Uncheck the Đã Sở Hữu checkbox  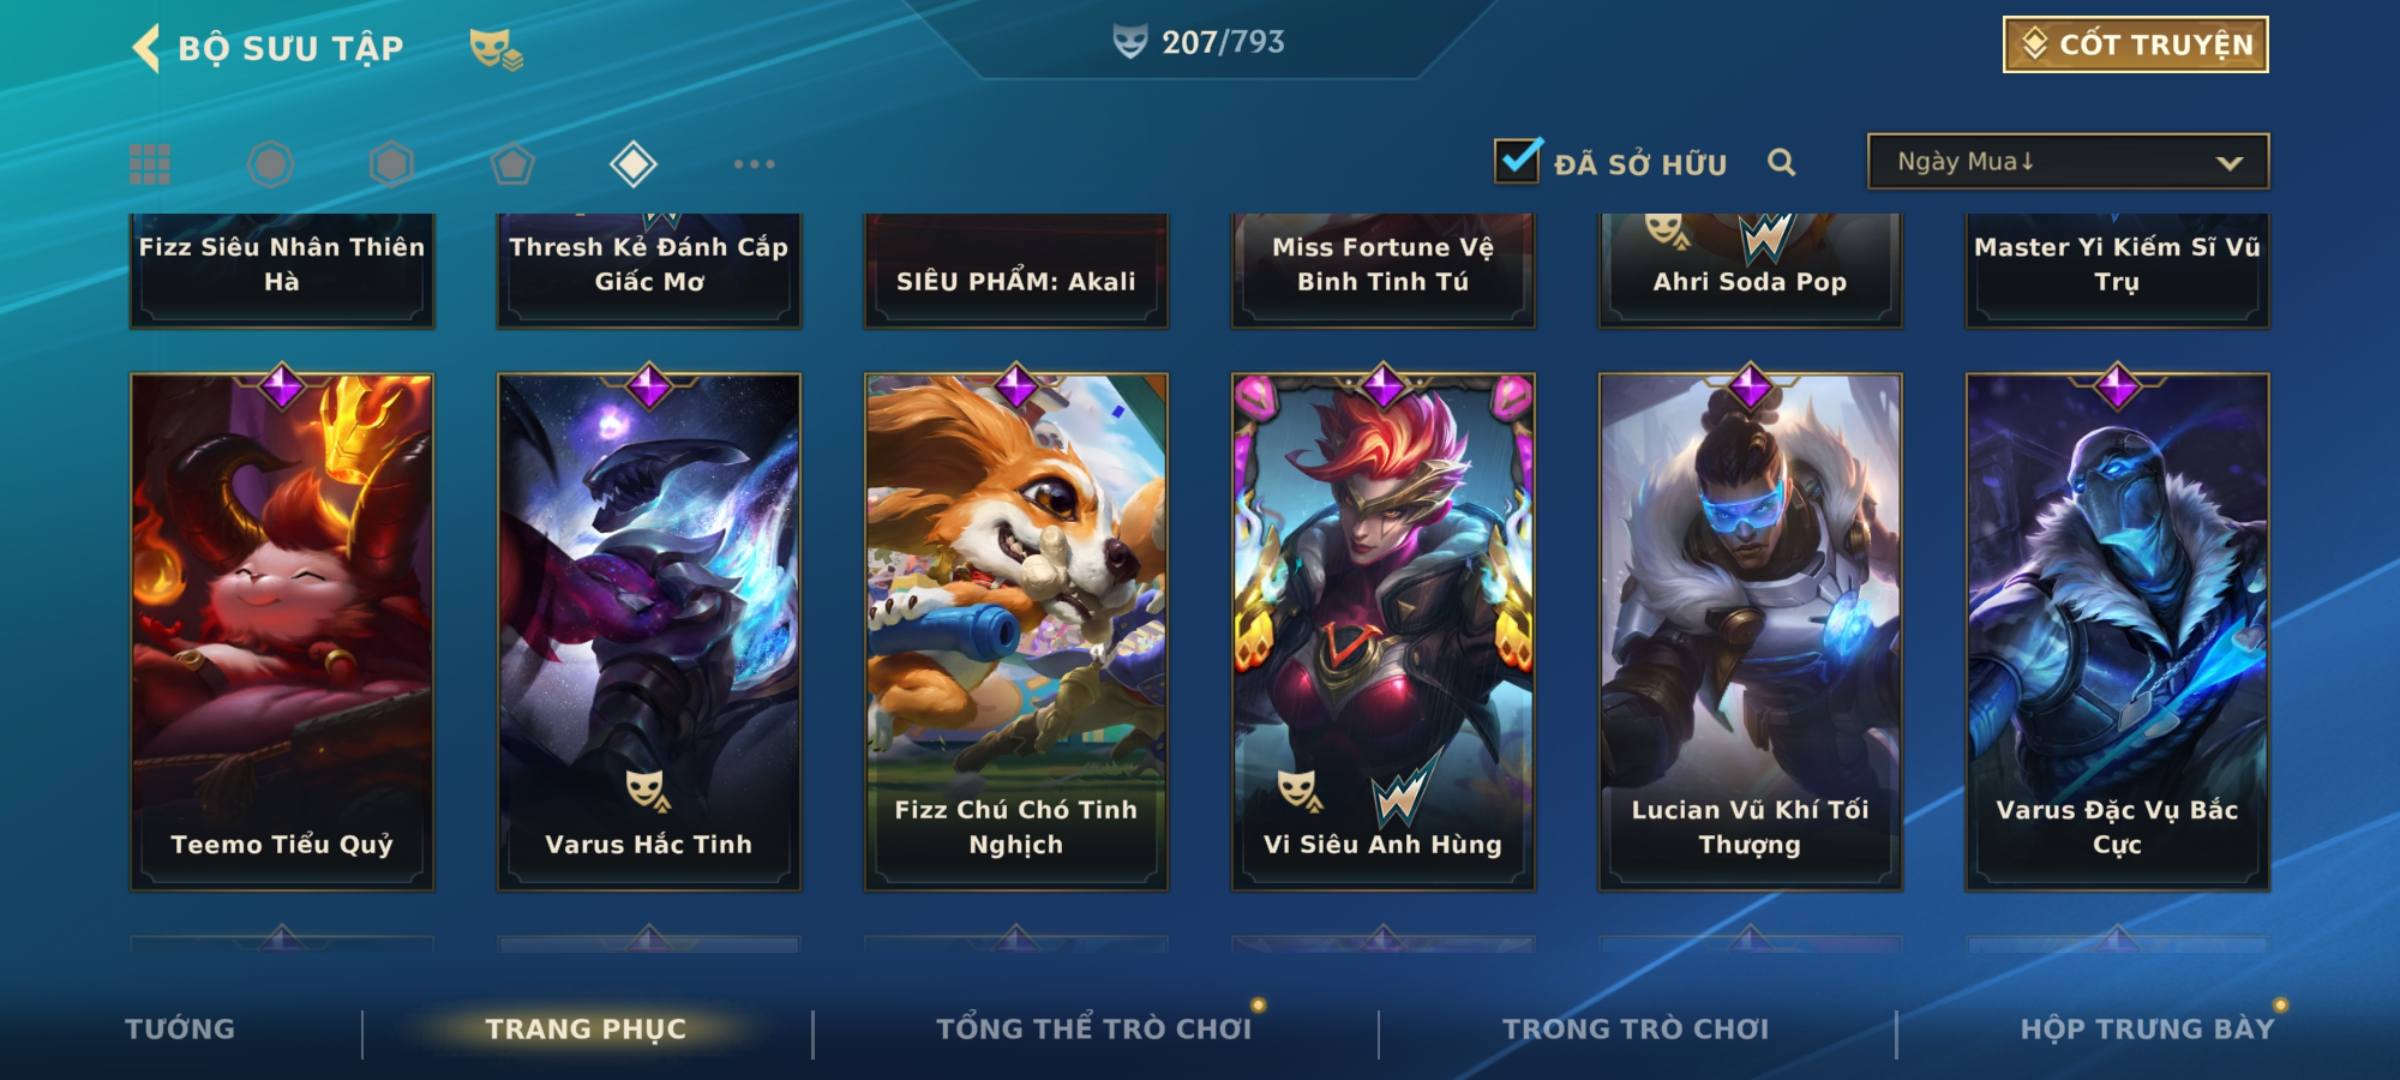pyautogui.click(x=1517, y=160)
